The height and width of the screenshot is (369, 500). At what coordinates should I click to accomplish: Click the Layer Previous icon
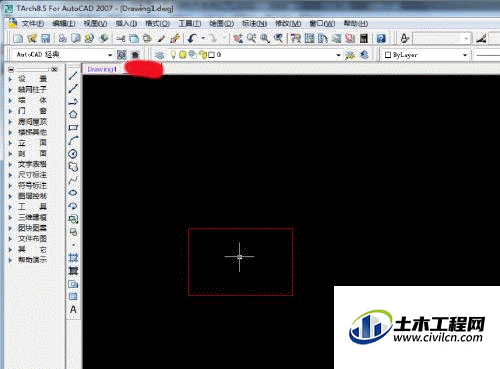pyautogui.click(x=364, y=55)
